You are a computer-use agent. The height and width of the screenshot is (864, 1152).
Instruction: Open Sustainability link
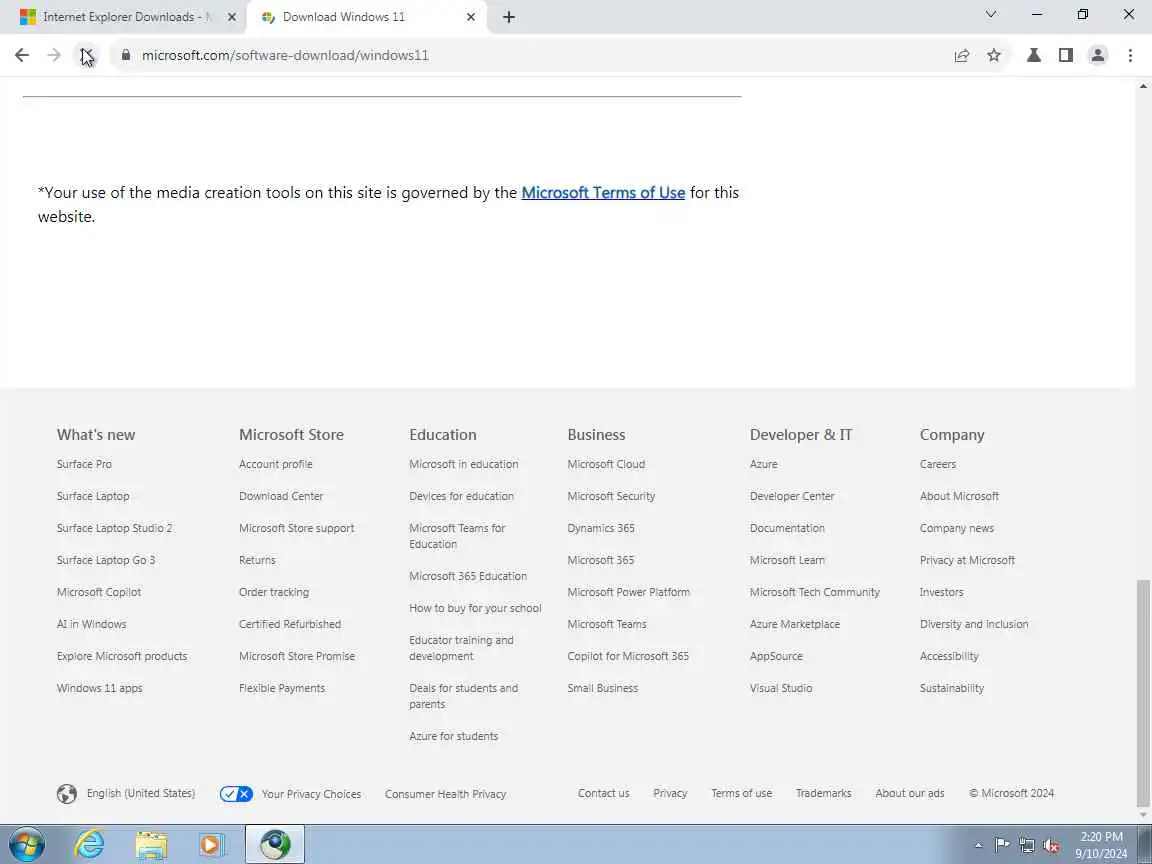pyautogui.click(x=952, y=688)
